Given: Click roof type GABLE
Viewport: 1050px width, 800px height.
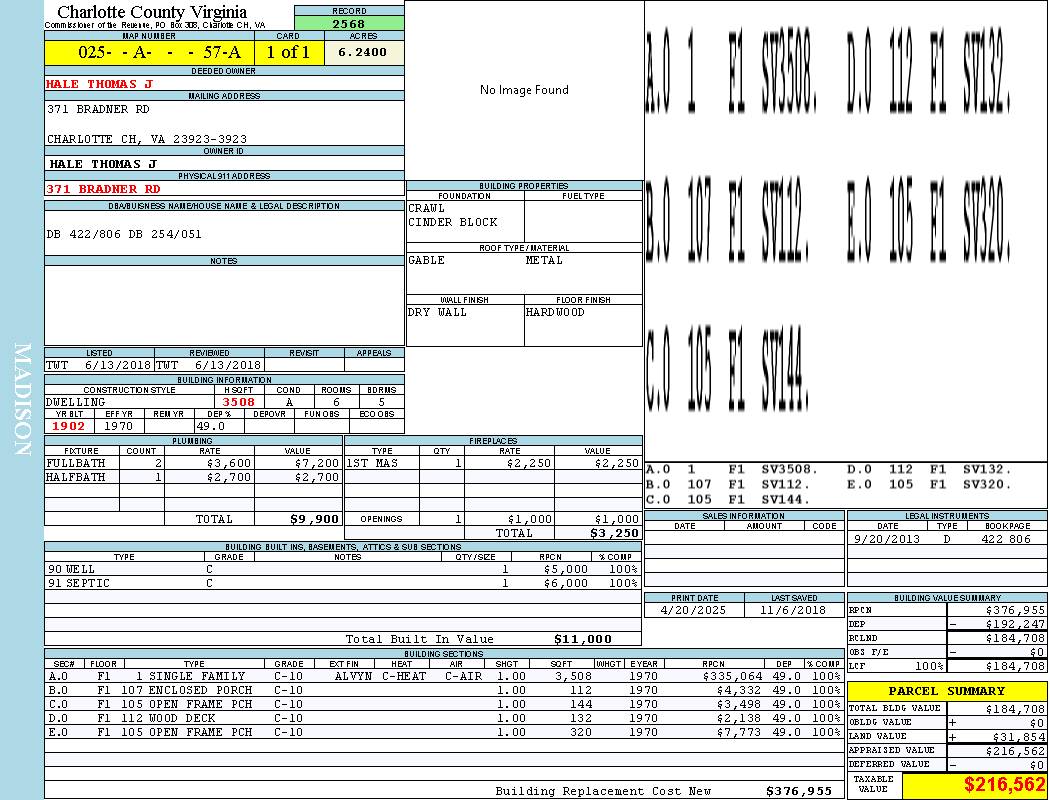Looking at the screenshot, I should (x=427, y=260).
